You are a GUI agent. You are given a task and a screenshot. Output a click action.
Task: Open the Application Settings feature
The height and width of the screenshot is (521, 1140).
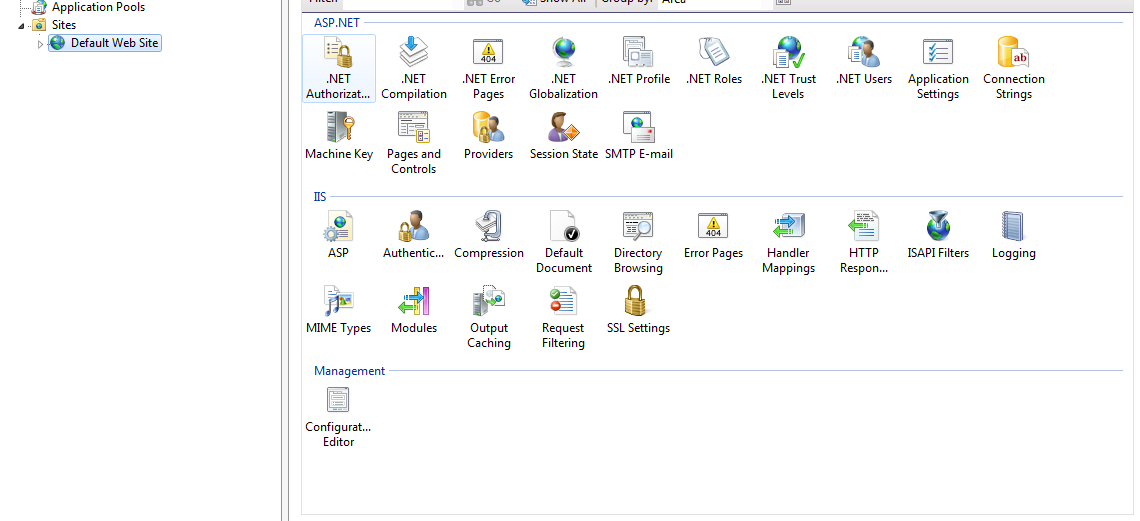point(938,68)
